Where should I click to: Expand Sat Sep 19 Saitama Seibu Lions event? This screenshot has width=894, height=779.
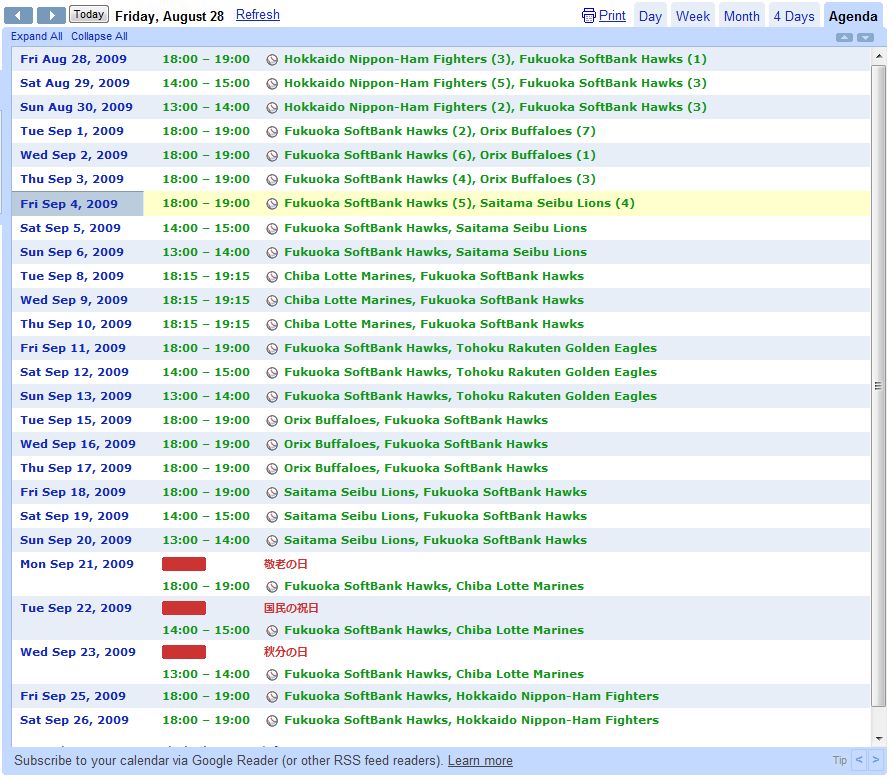pyautogui.click(x=435, y=516)
